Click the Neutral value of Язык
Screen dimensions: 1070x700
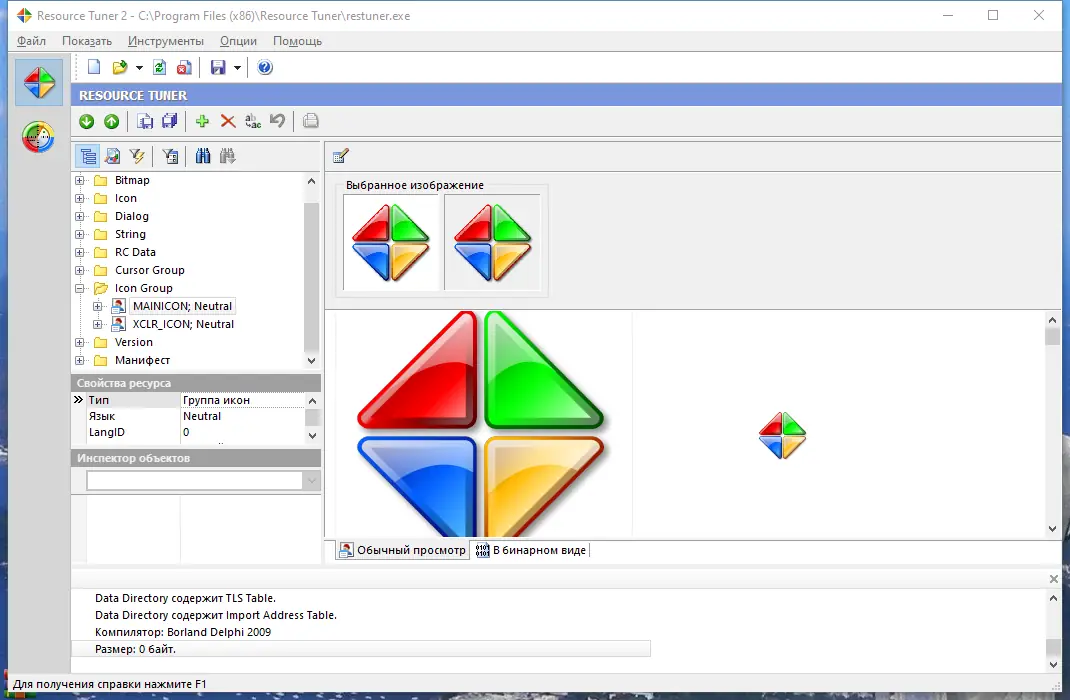click(202, 416)
